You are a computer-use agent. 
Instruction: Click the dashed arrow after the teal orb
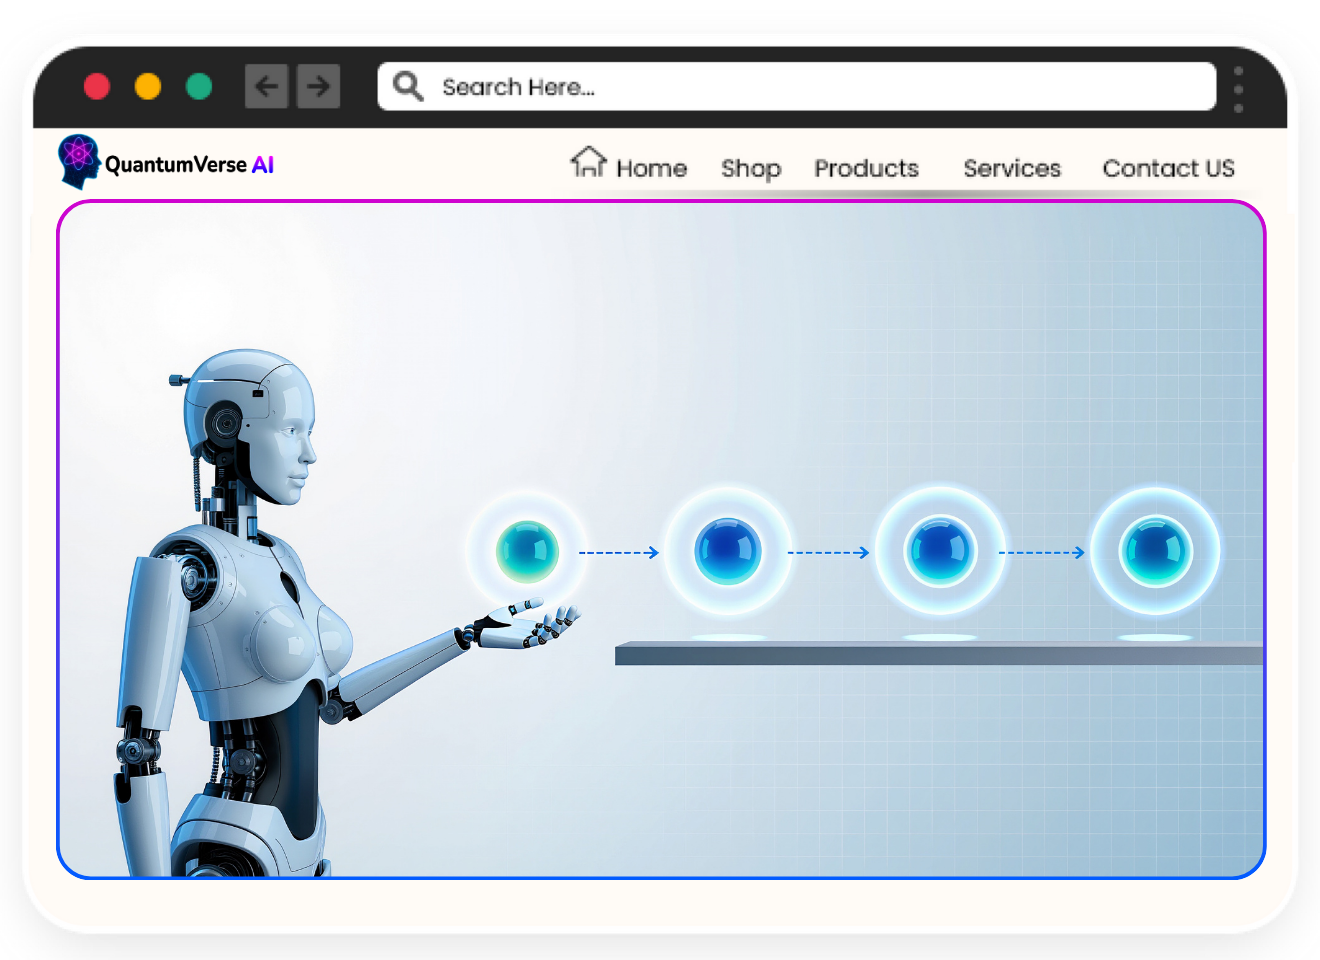pyautogui.click(x=619, y=552)
